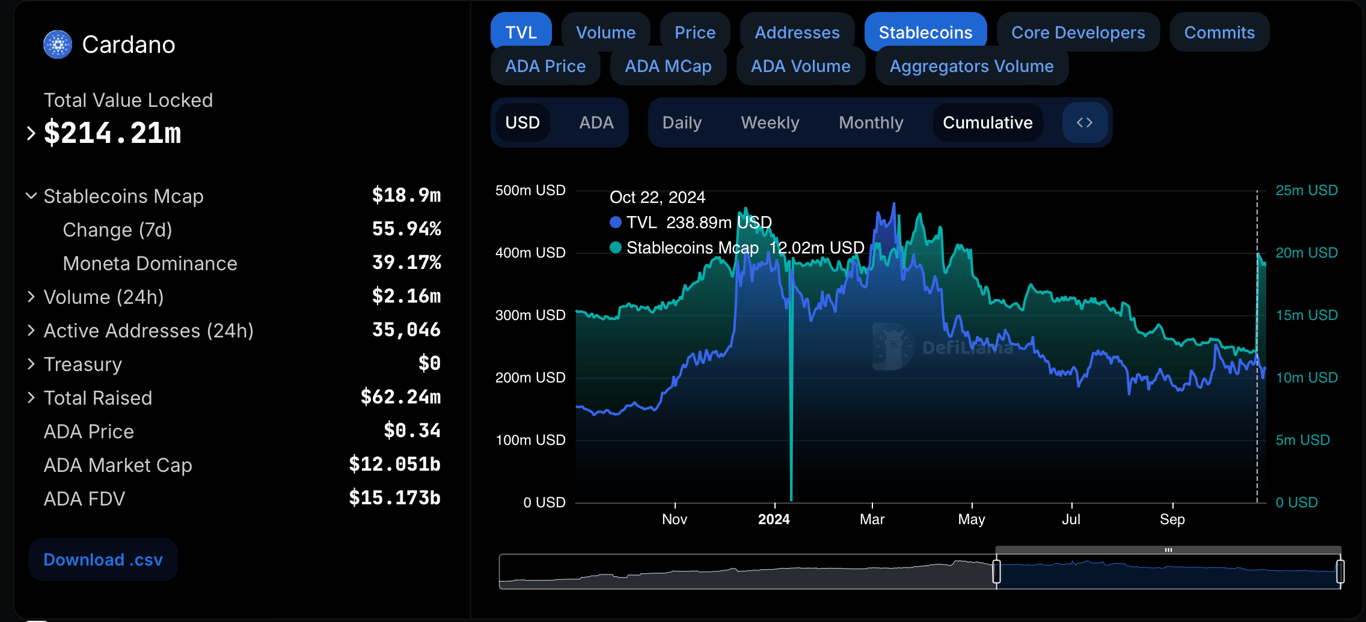Click the ADA FDV label
The height and width of the screenshot is (622, 1366).
pos(84,498)
